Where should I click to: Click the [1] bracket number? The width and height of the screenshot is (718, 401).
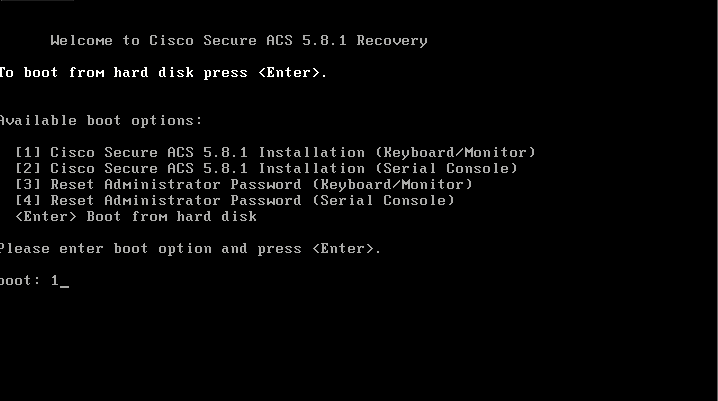point(28,152)
